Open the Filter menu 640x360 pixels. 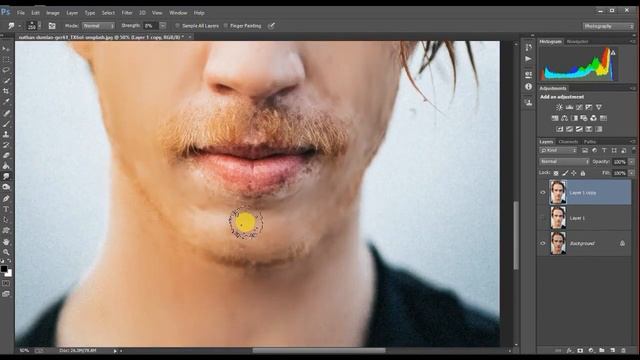[127, 13]
